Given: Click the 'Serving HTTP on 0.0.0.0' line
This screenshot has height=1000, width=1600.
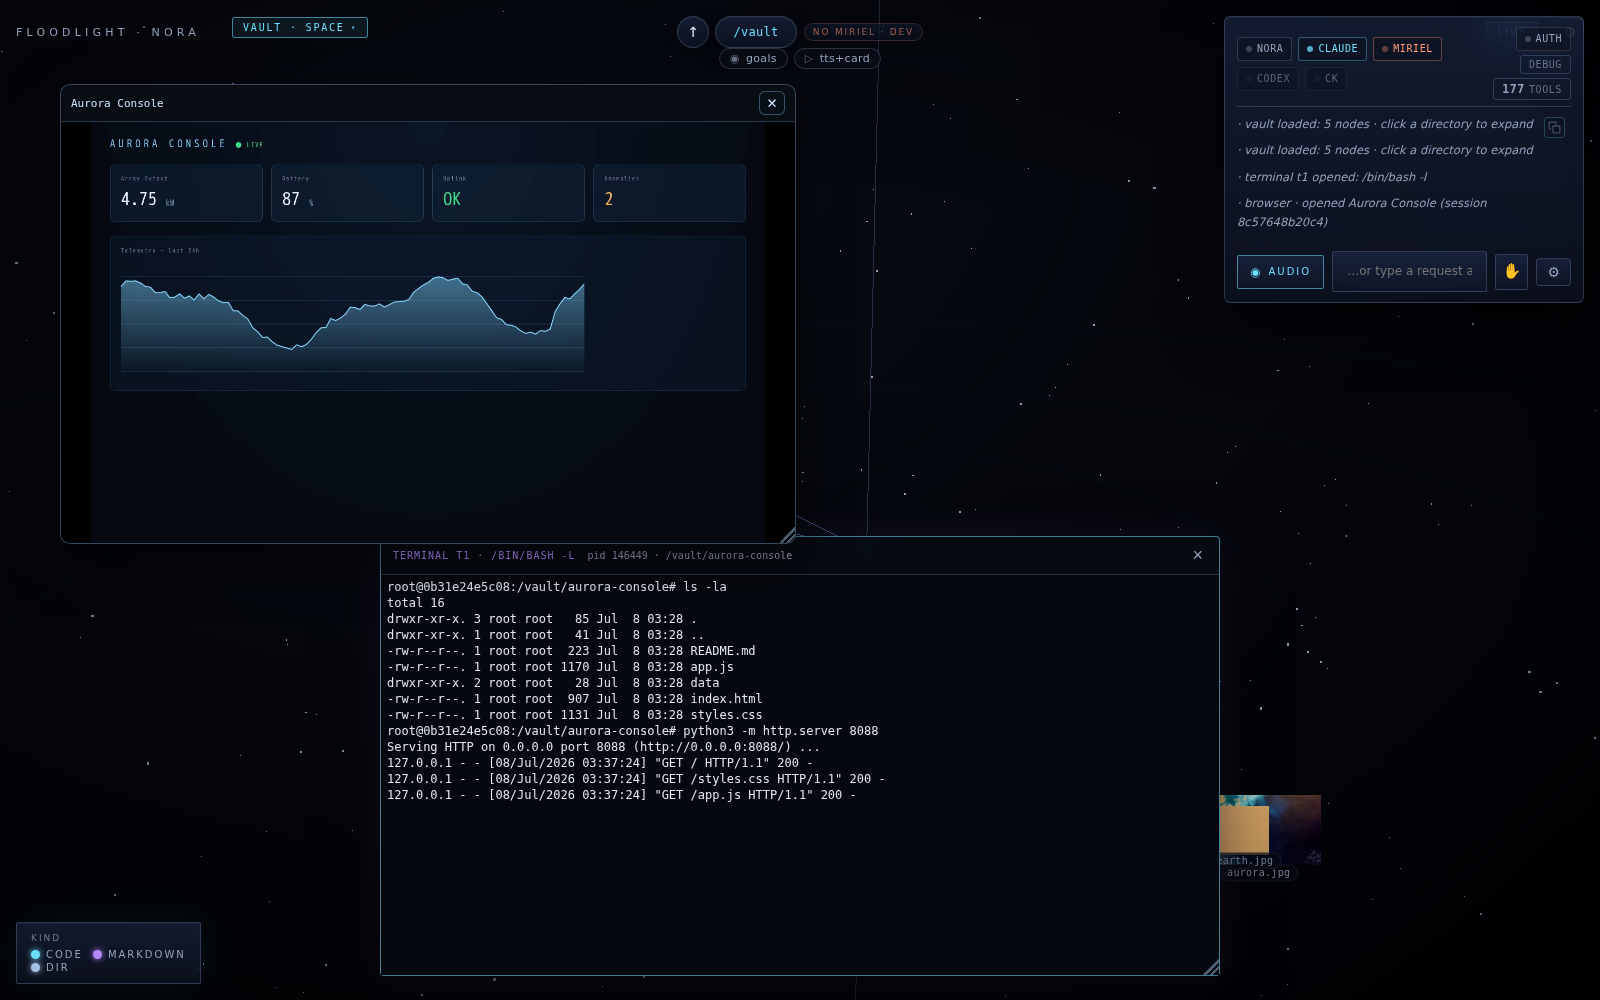Looking at the screenshot, I should click(603, 747).
